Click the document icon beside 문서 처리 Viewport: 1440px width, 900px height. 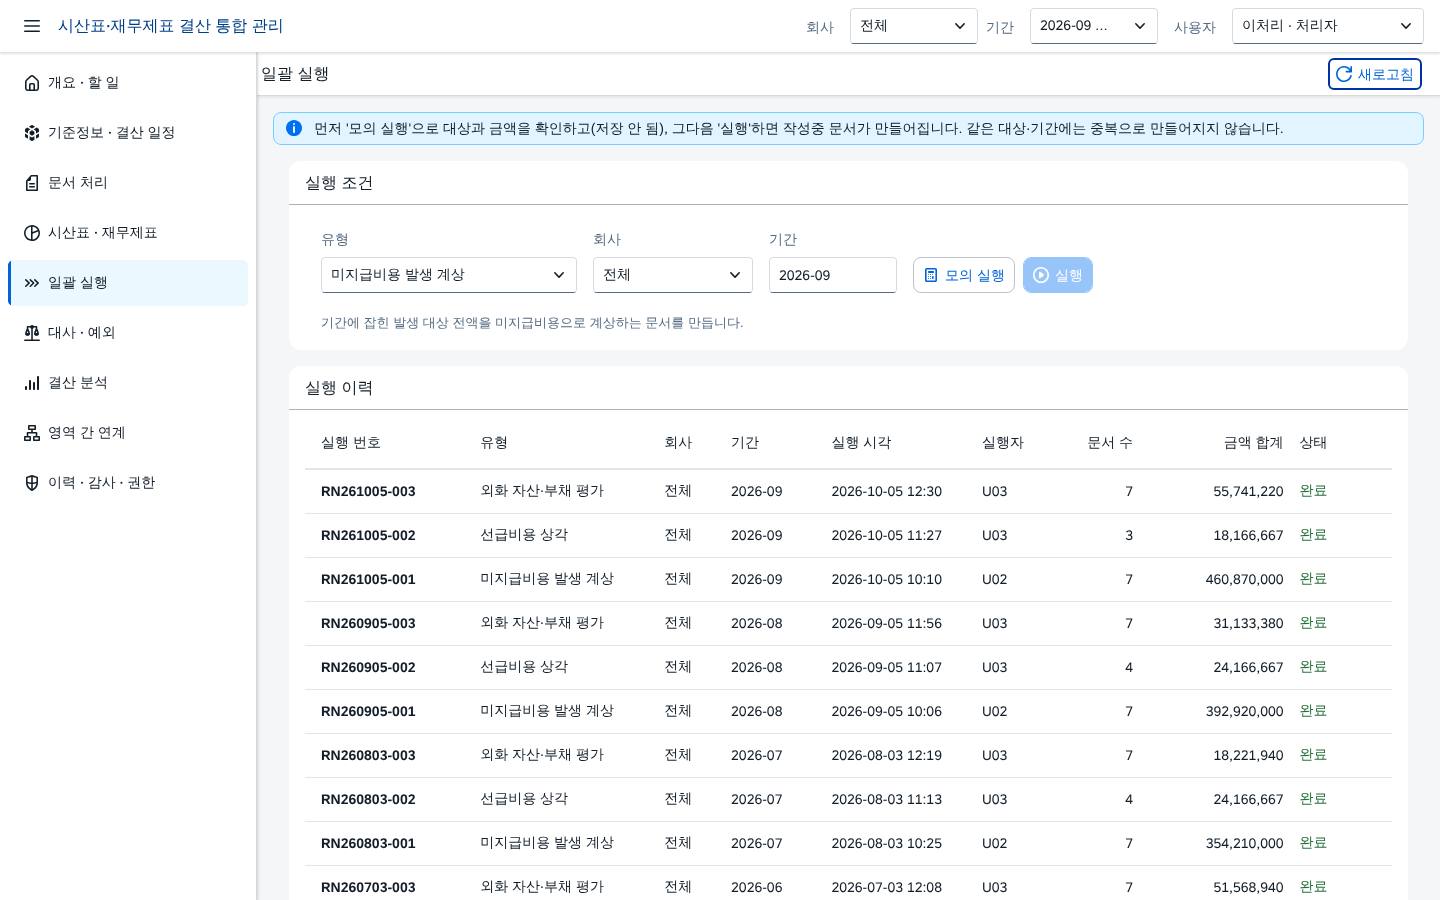point(32,183)
